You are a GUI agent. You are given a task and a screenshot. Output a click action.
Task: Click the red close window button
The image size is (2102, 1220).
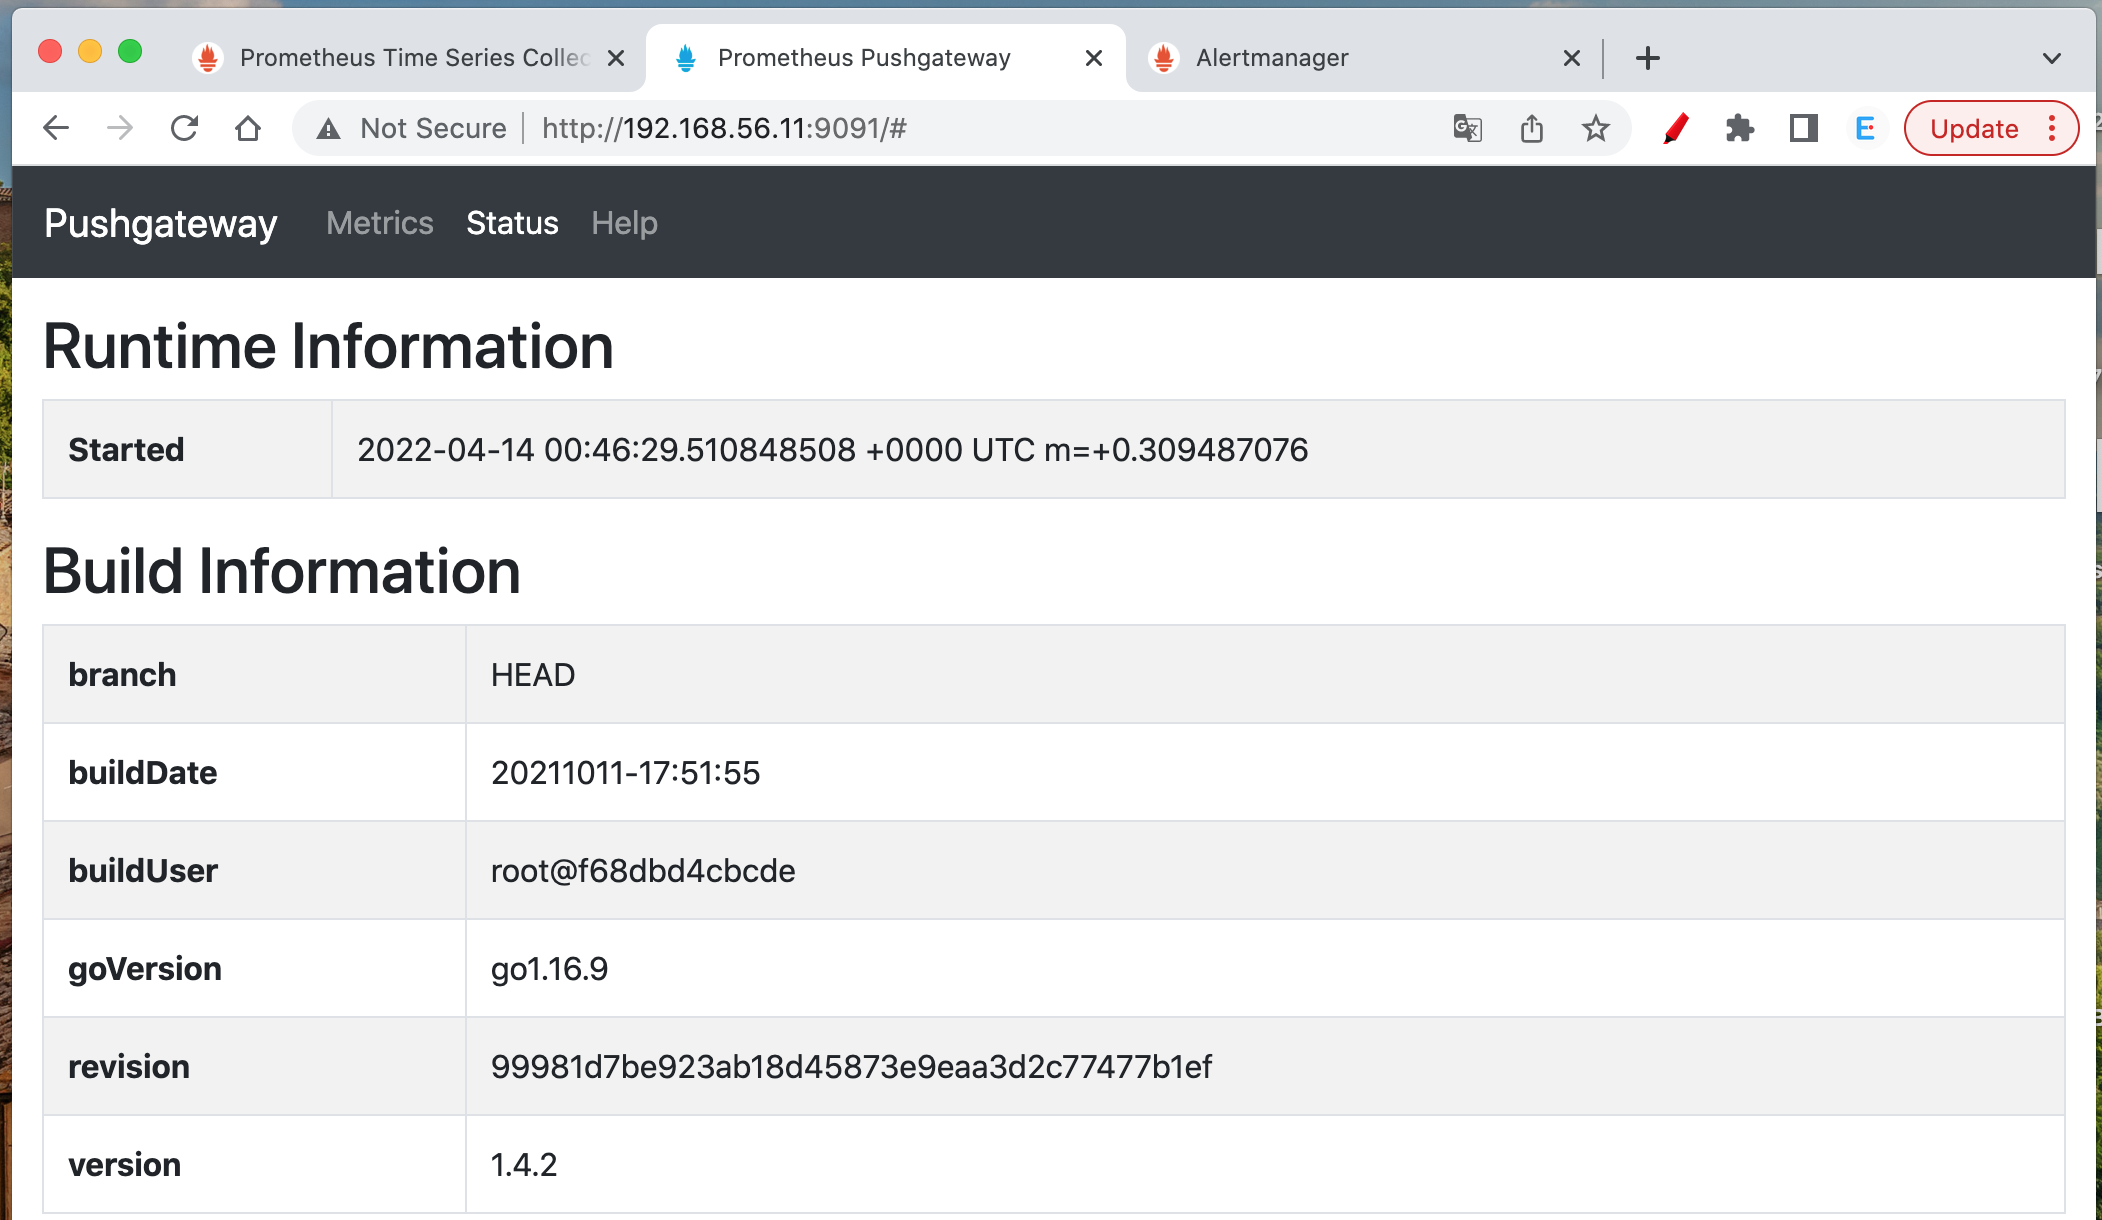point(50,51)
